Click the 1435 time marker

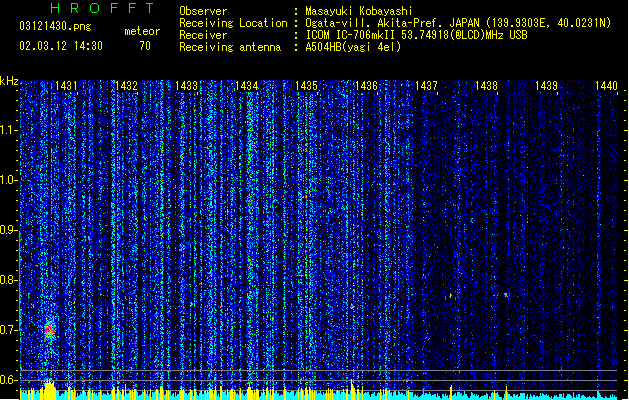point(306,86)
